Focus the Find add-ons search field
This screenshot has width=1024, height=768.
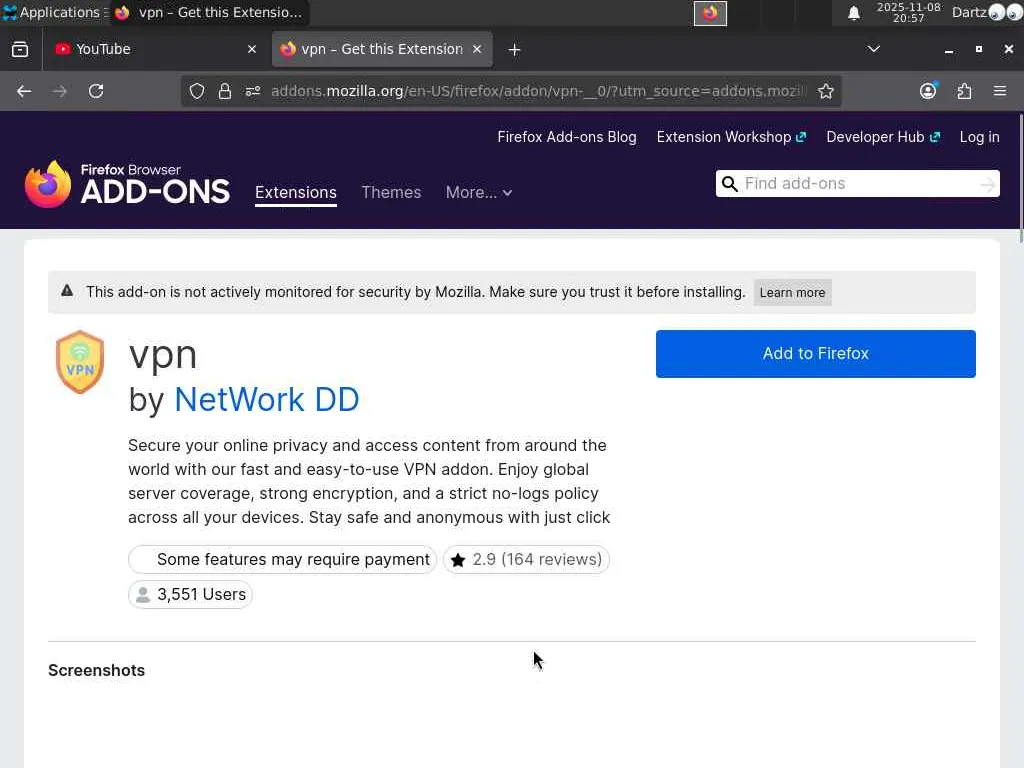(857, 184)
